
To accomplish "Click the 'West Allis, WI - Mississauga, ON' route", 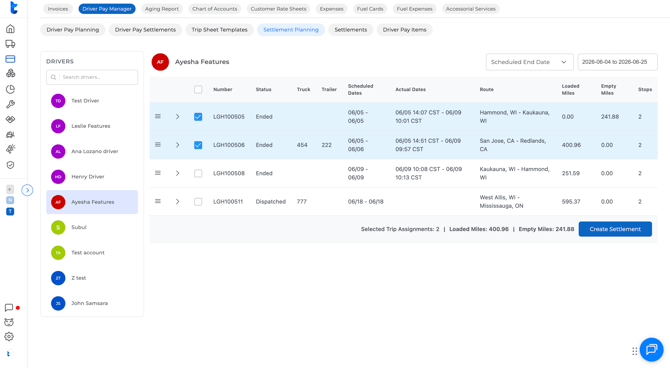I will click(x=501, y=201).
